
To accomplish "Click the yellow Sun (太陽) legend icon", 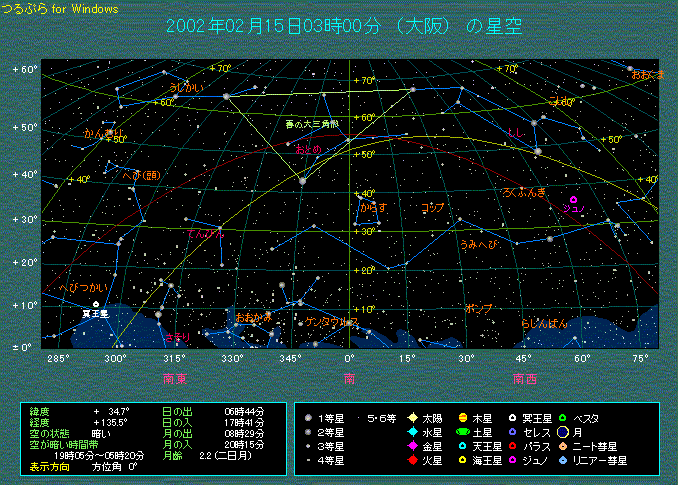I will tap(412, 417).
